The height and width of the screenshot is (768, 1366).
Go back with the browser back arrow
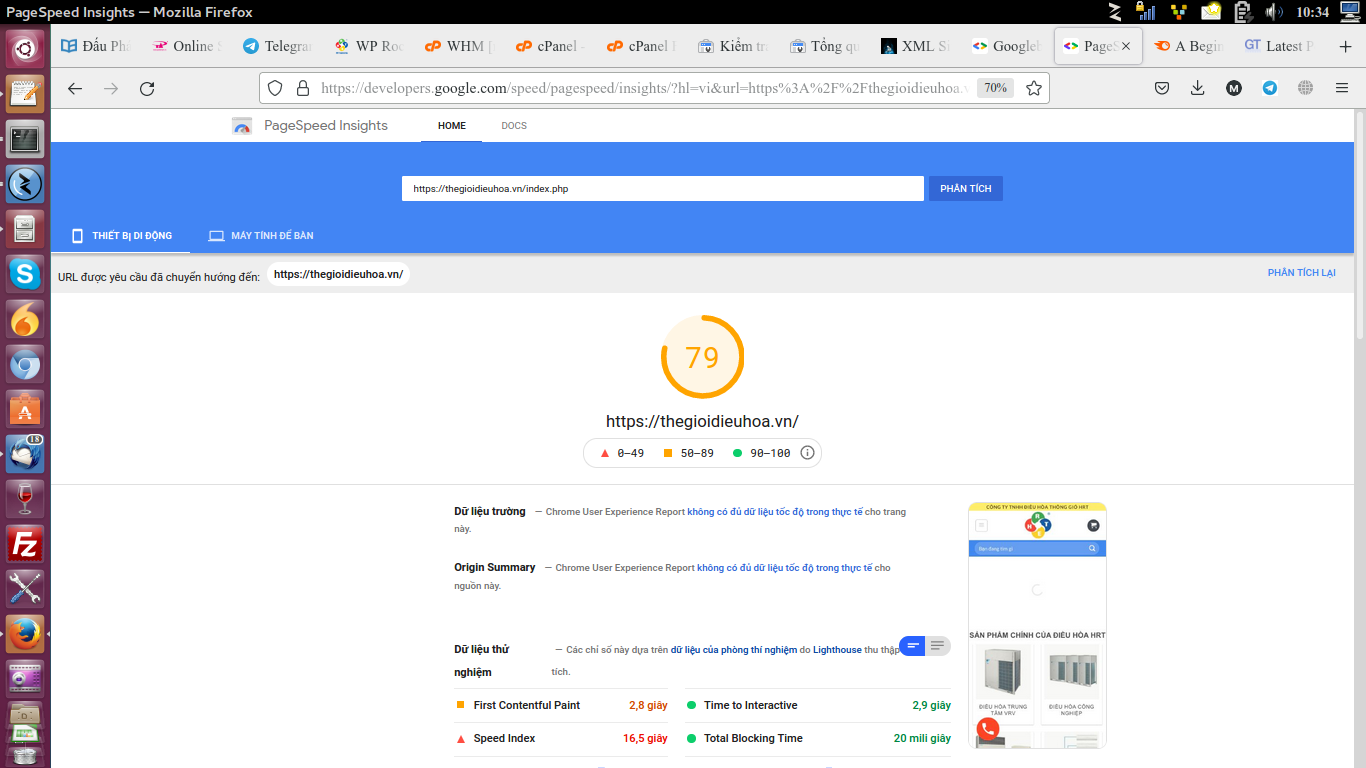75,88
